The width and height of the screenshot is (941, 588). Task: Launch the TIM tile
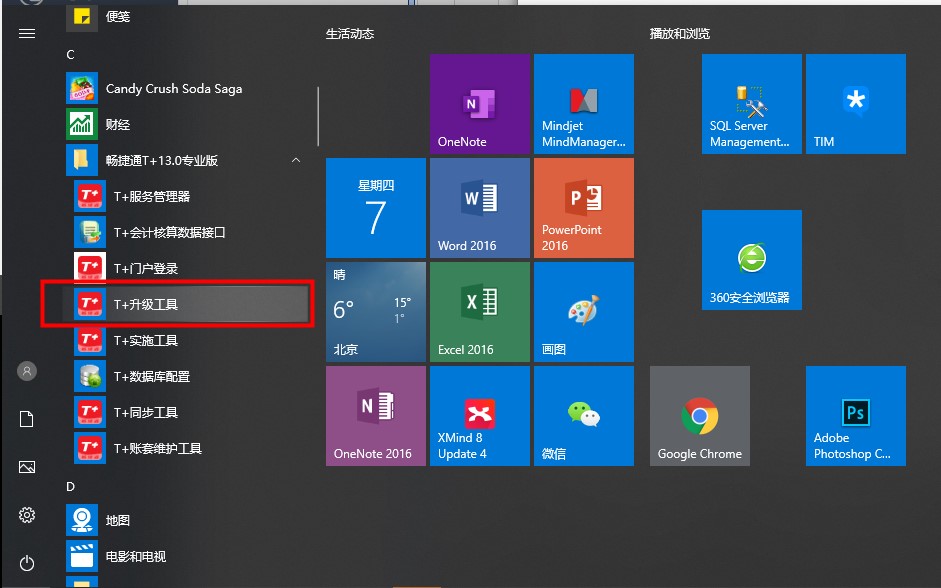pos(856,104)
